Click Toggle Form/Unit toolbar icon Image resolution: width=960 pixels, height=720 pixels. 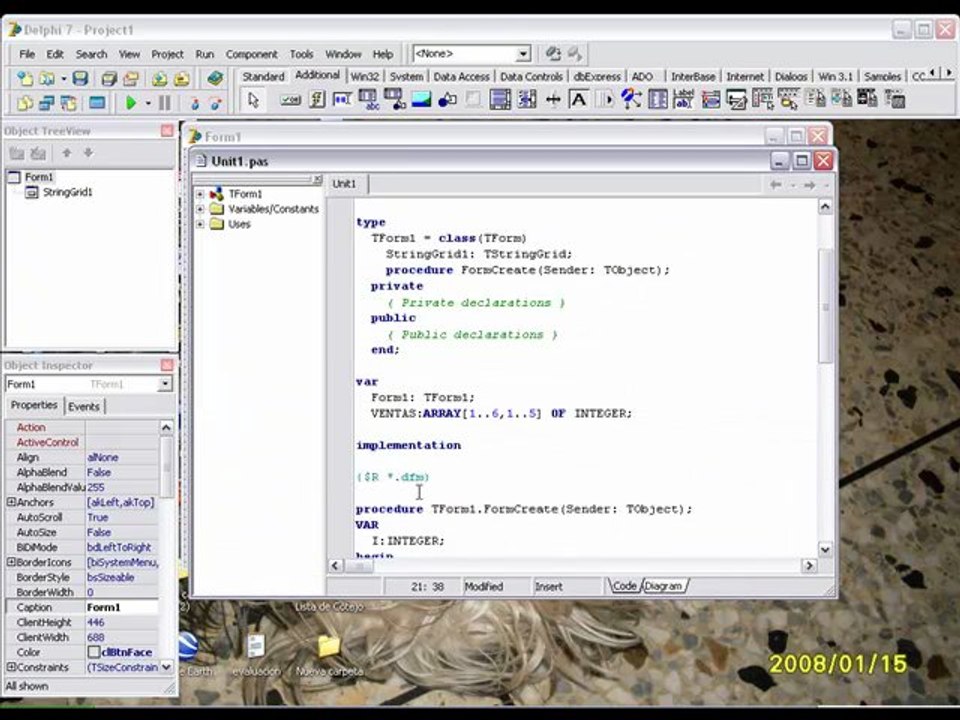(69, 103)
